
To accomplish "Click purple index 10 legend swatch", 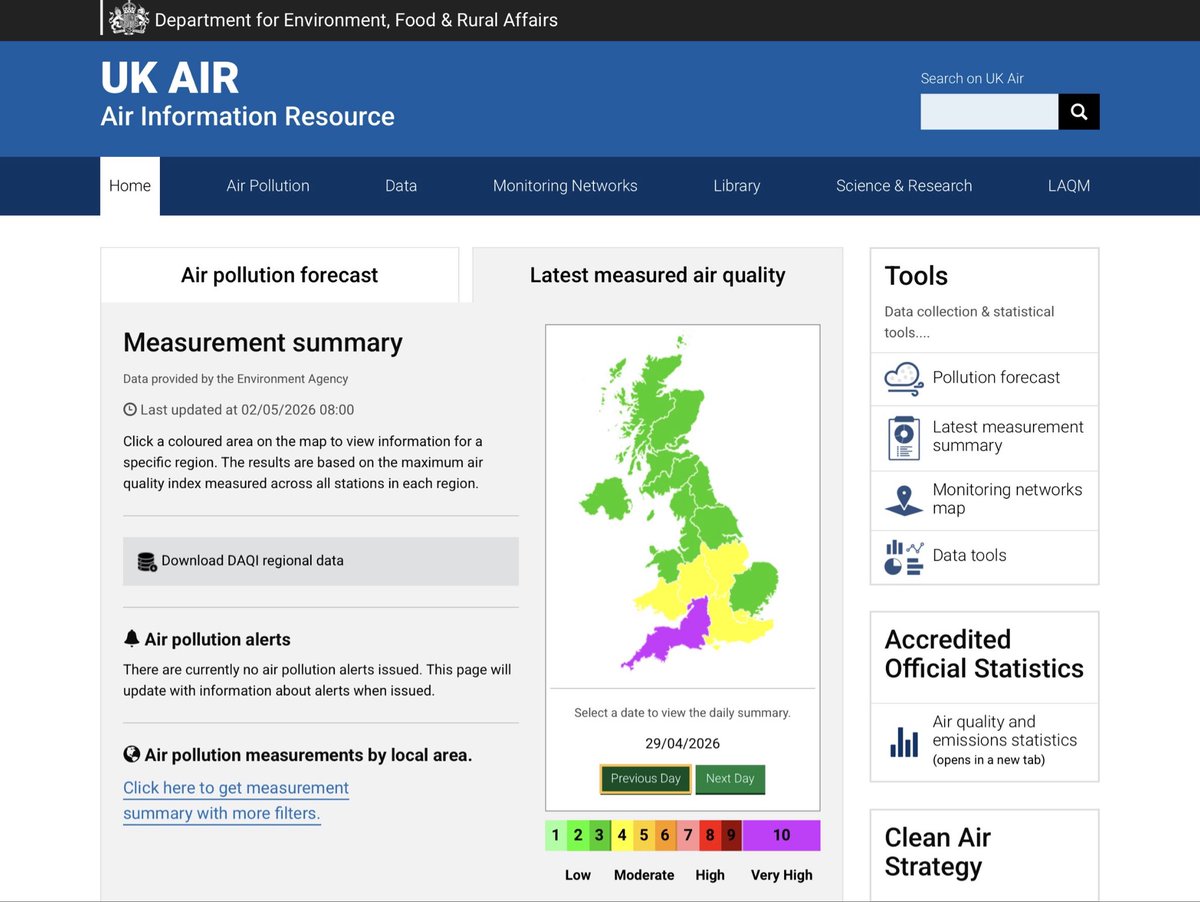I will [782, 836].
